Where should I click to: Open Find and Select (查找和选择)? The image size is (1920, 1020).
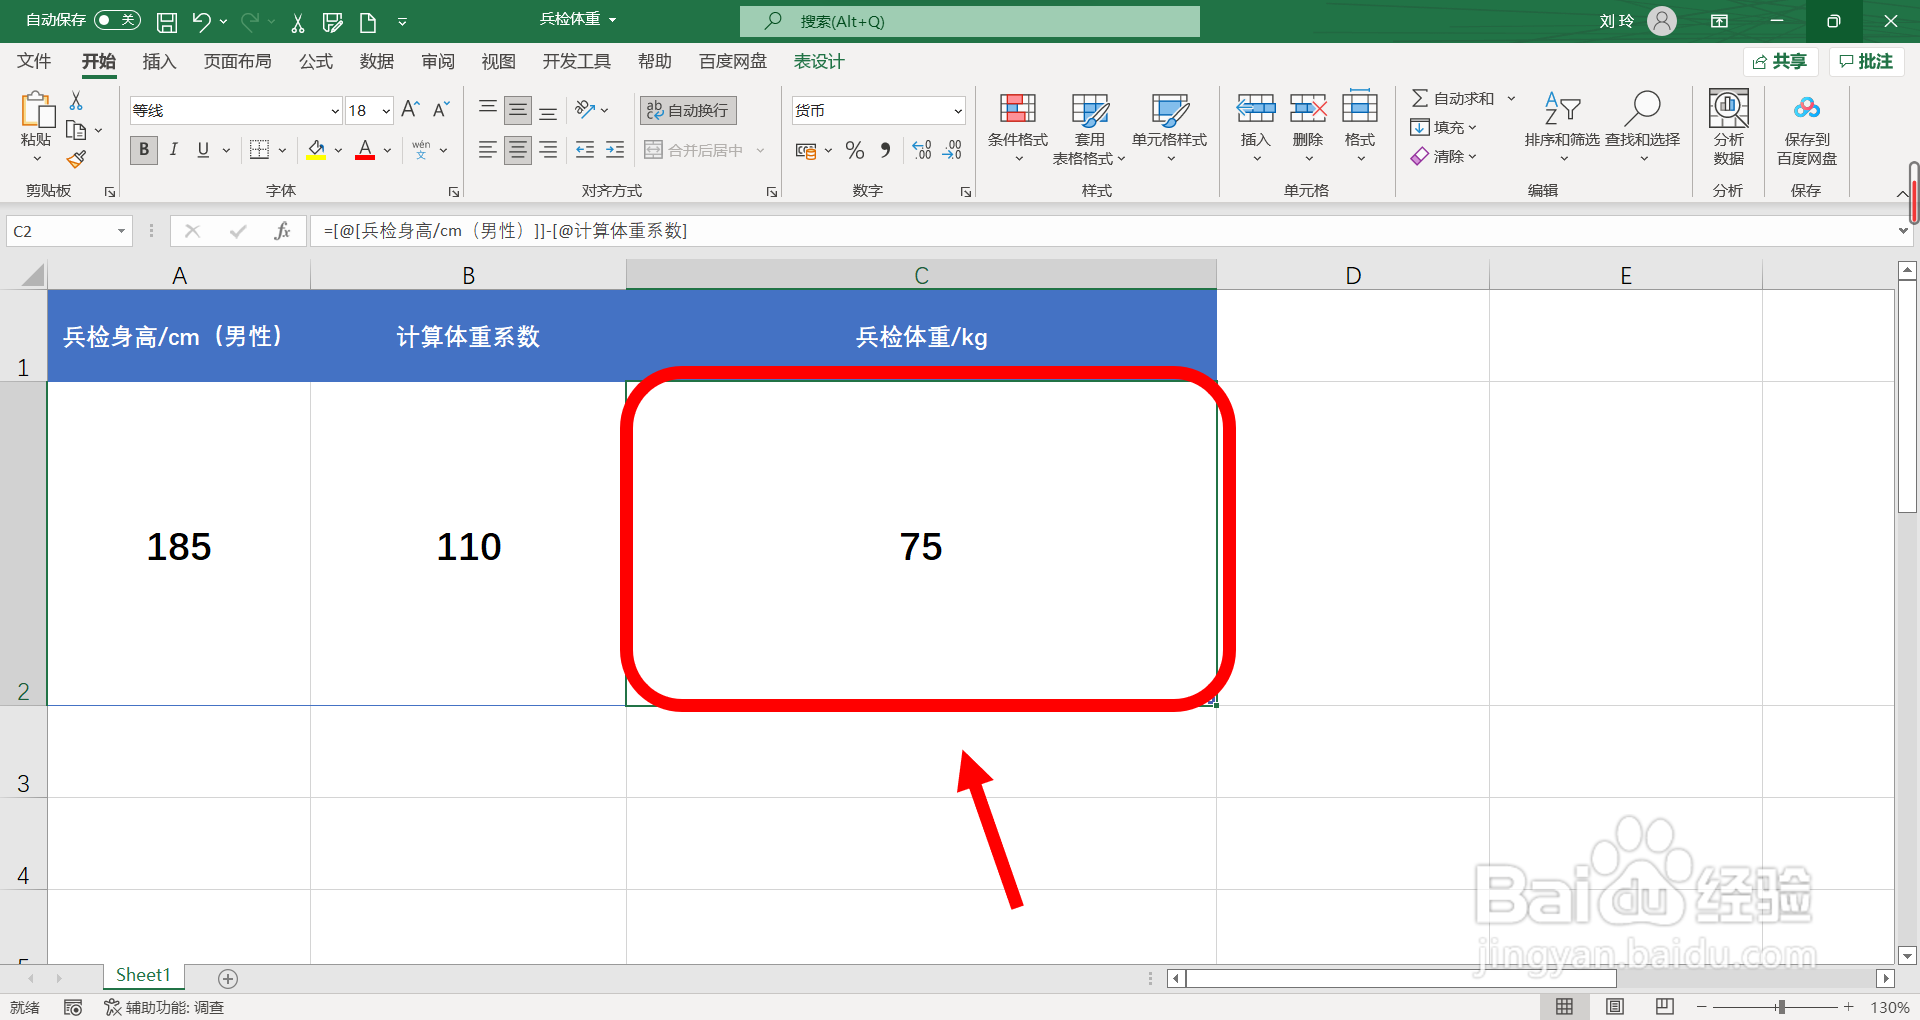1642,128
